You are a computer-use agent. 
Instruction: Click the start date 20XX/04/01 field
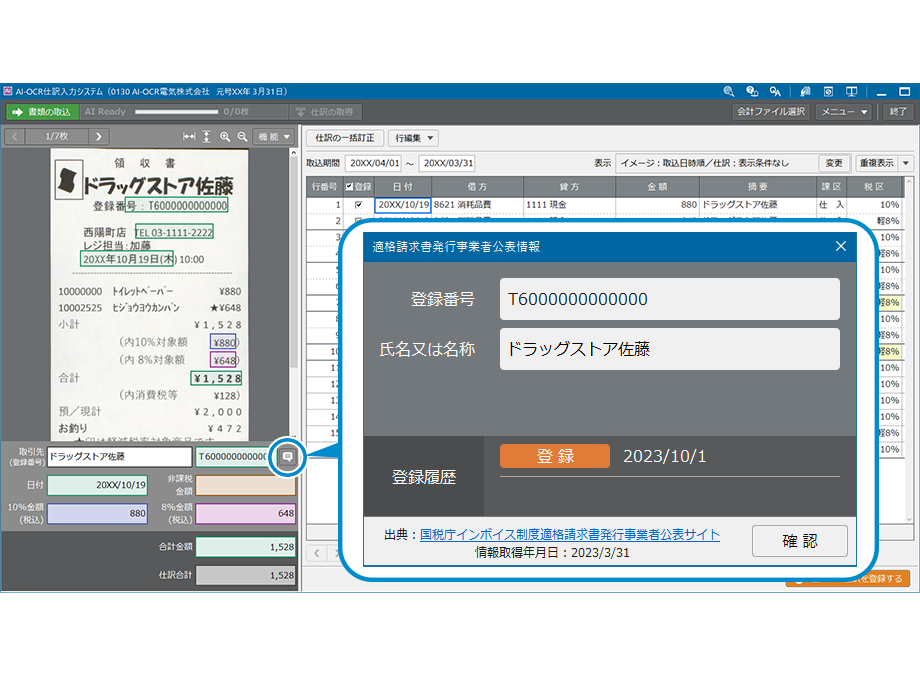tap(374, 163)
